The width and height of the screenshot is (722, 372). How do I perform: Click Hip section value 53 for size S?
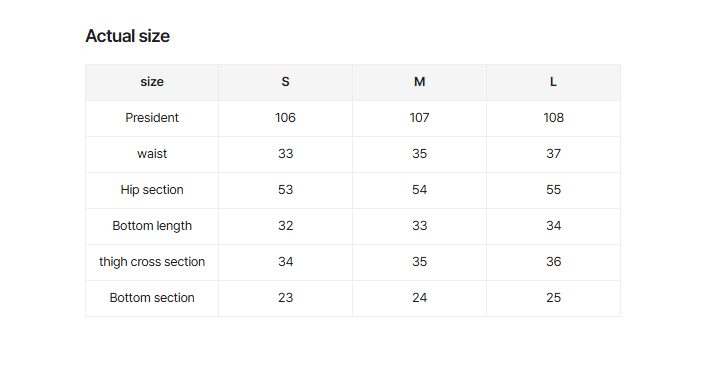click(x=285, y=190)
